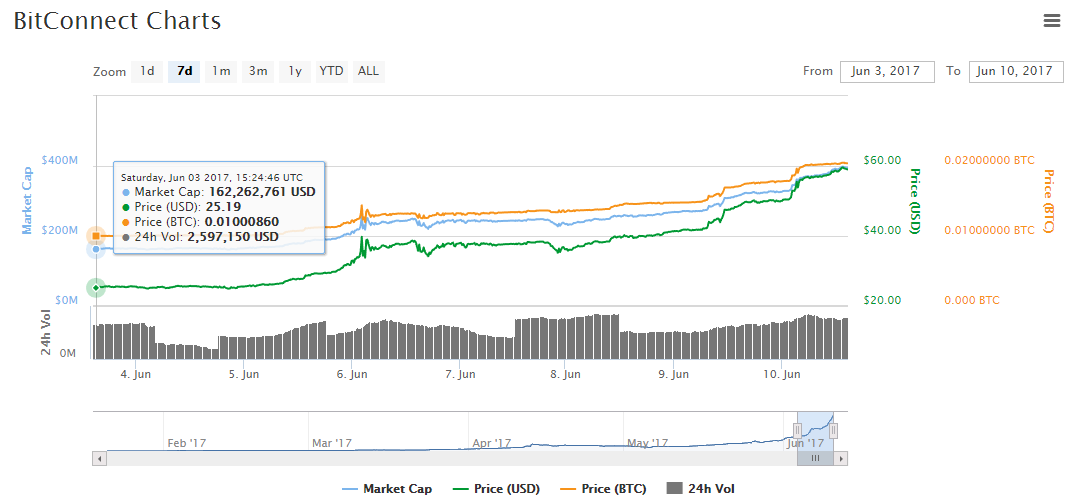
Task: Click the 6. Jun date label
Action: pos(353,374)
